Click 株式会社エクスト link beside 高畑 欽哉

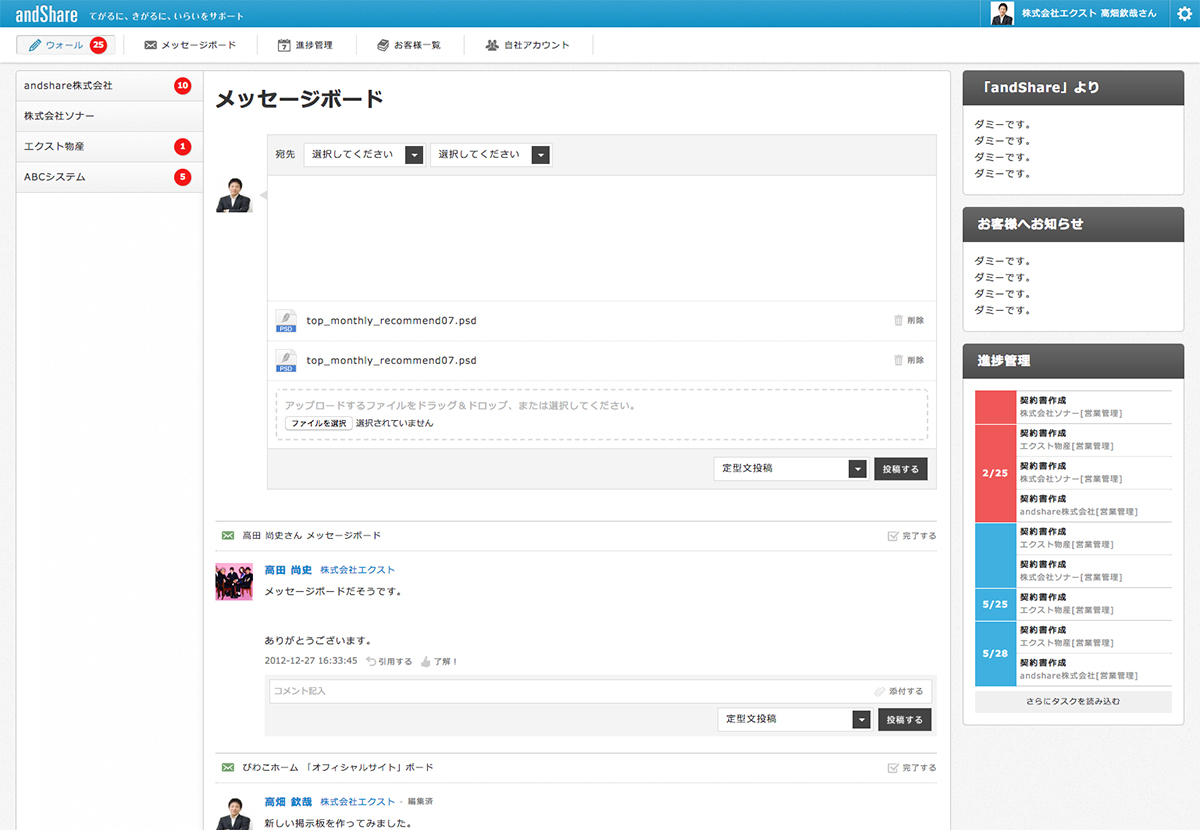357,802
